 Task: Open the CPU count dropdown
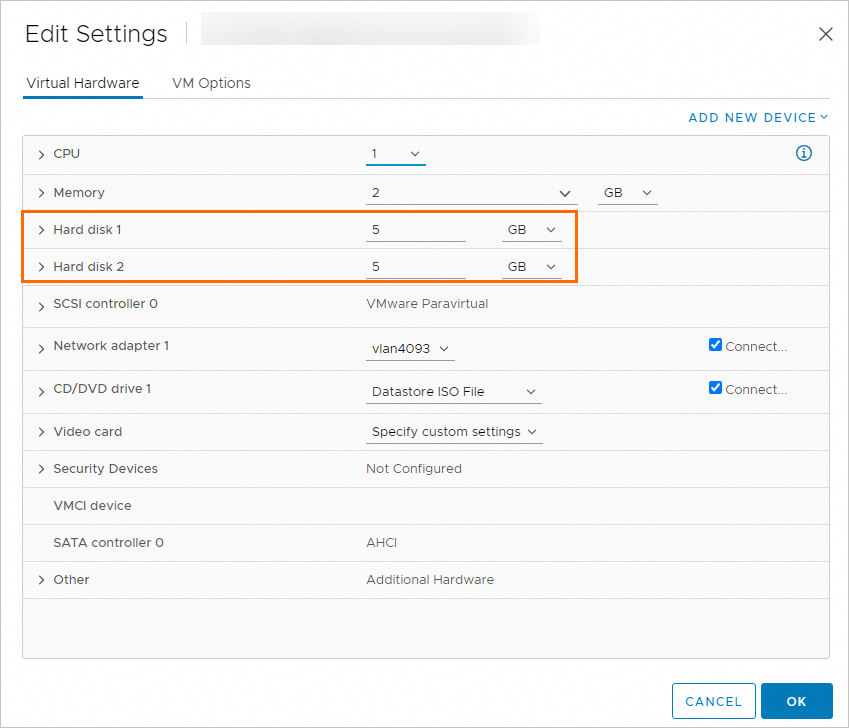coord(396,154)
